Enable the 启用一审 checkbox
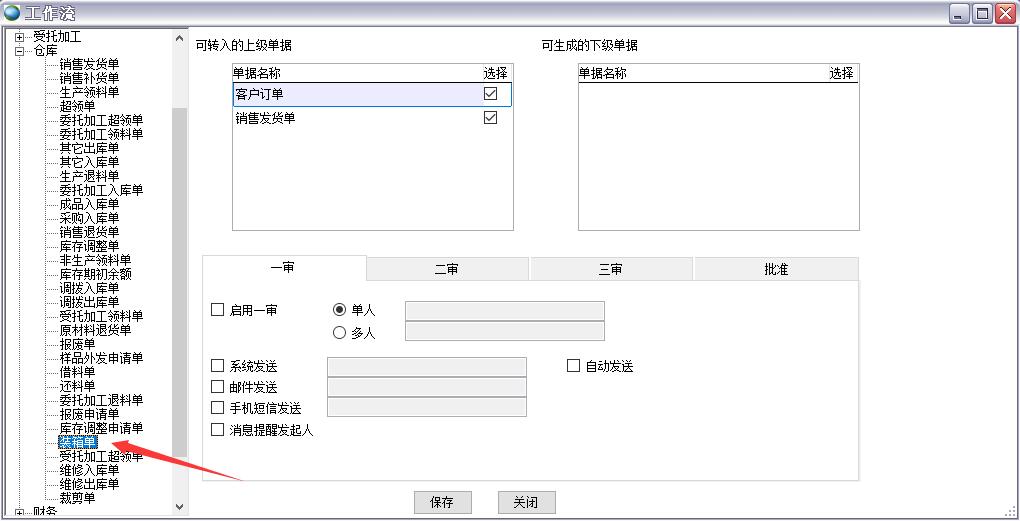Screen dimensions: 1020x521 click(218, 310)
